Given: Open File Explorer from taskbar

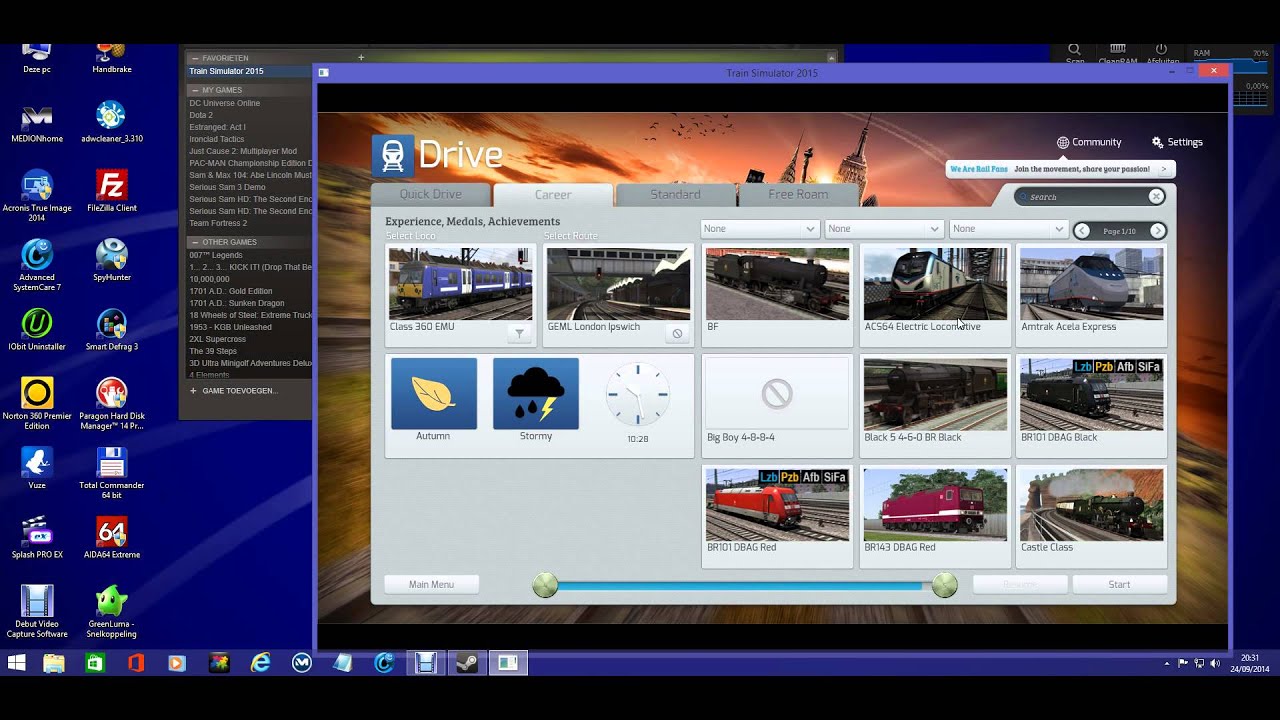Looking at the screenshot, I should coord(54,663).
